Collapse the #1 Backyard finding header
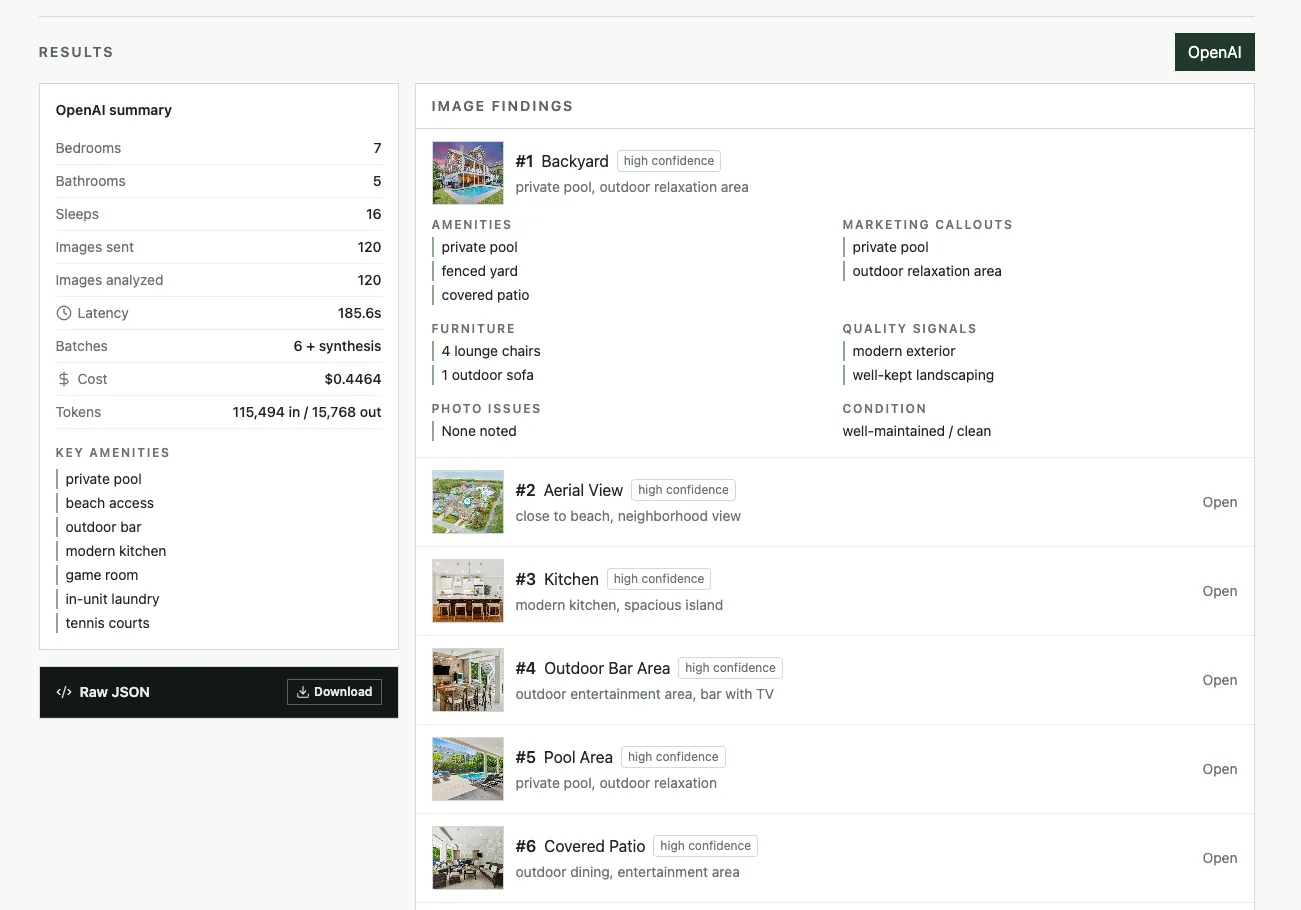 834,173
